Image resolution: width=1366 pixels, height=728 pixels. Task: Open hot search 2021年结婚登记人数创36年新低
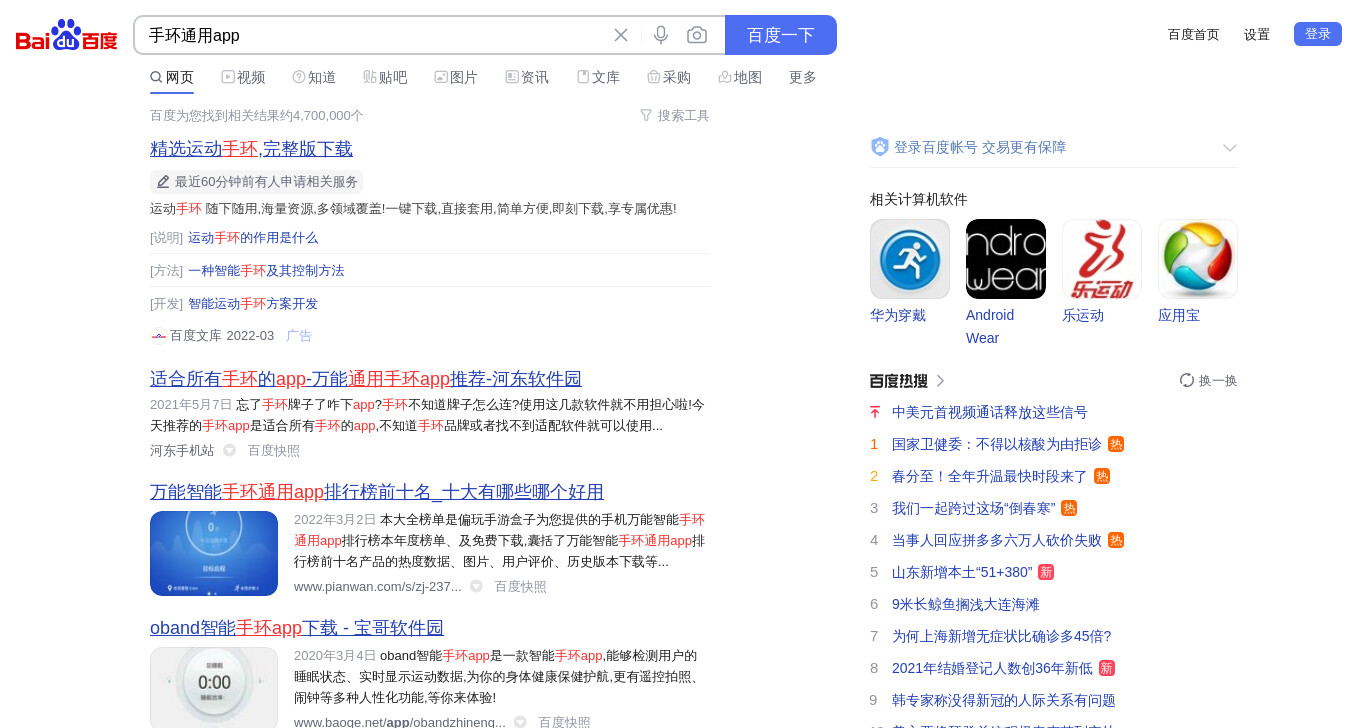992,668
